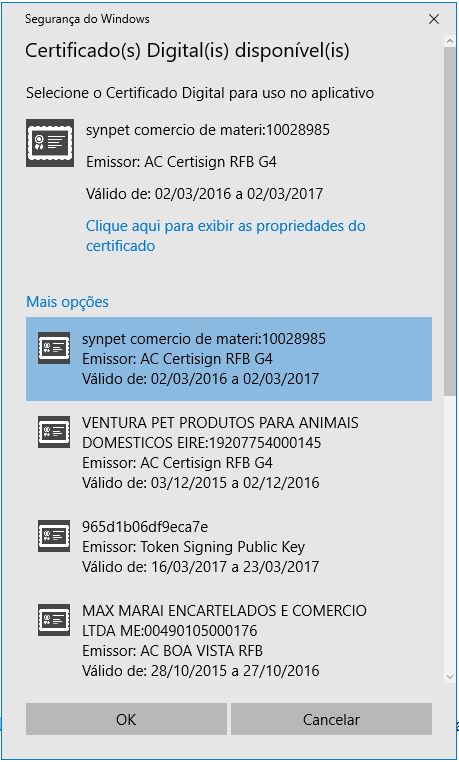Select the highlighted synpet comercio certificate
459x762 pixels.
click(229, 359)
